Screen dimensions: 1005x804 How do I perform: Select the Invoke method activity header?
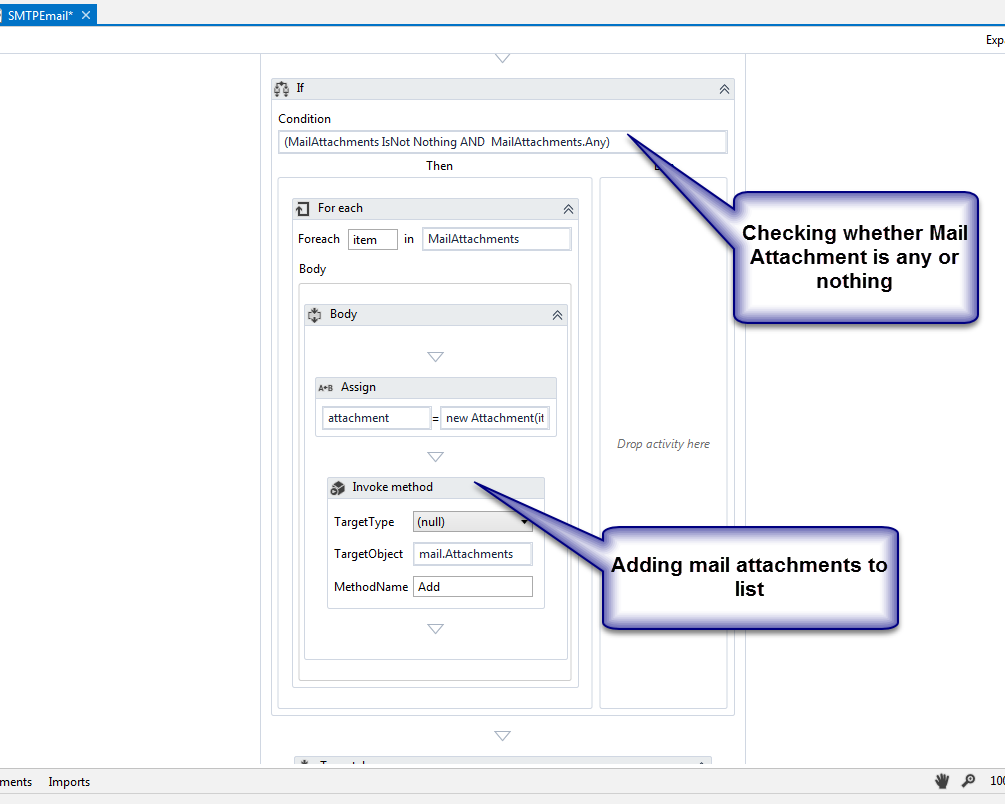436,487
